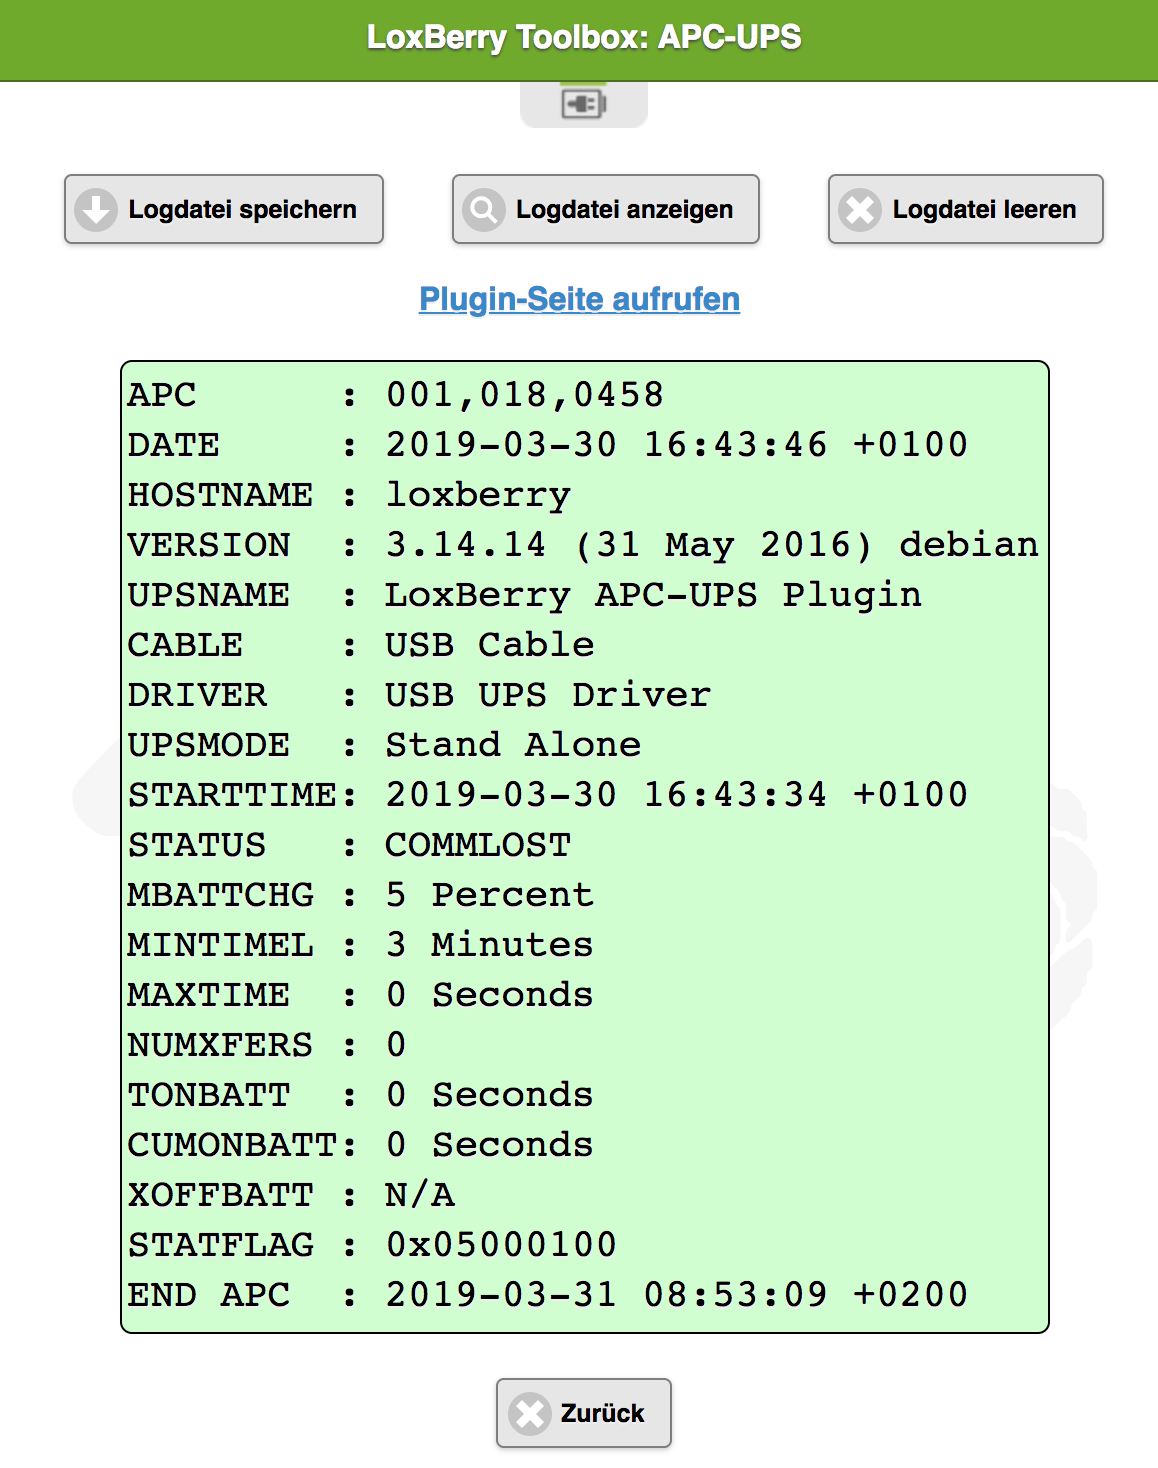The width and height of the screenshot is (1158, 1468).
Task: Click the CABLE USB Cable log line
Action: coord(361,645)
